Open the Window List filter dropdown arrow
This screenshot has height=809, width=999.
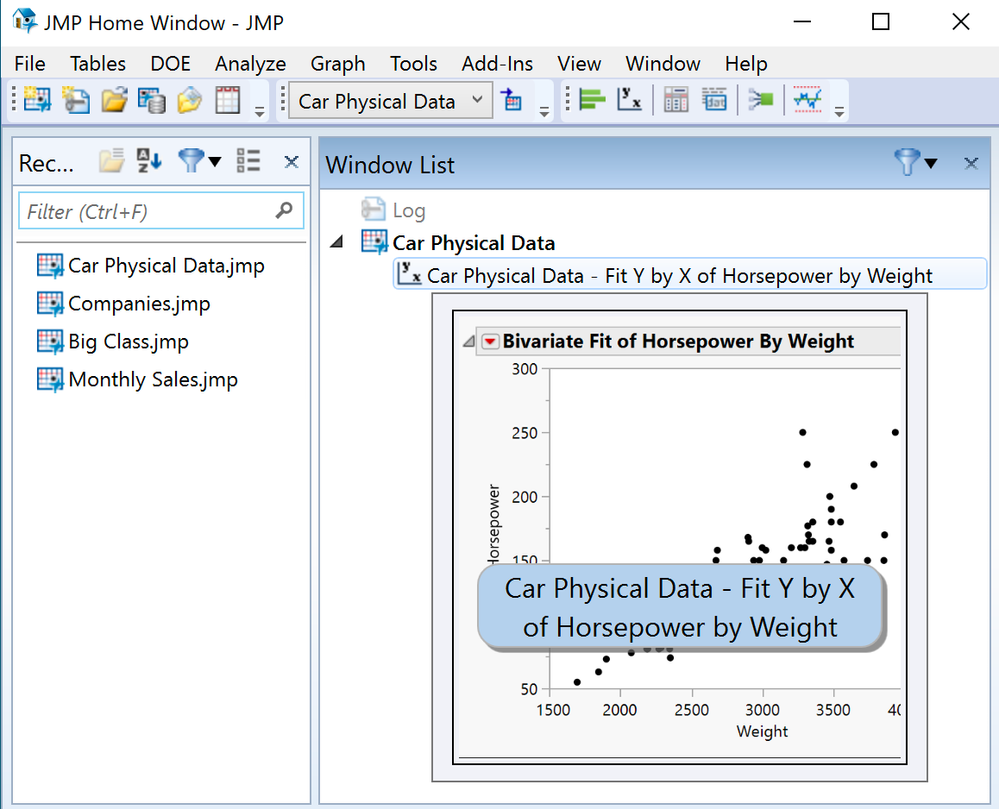pos(929,162)
